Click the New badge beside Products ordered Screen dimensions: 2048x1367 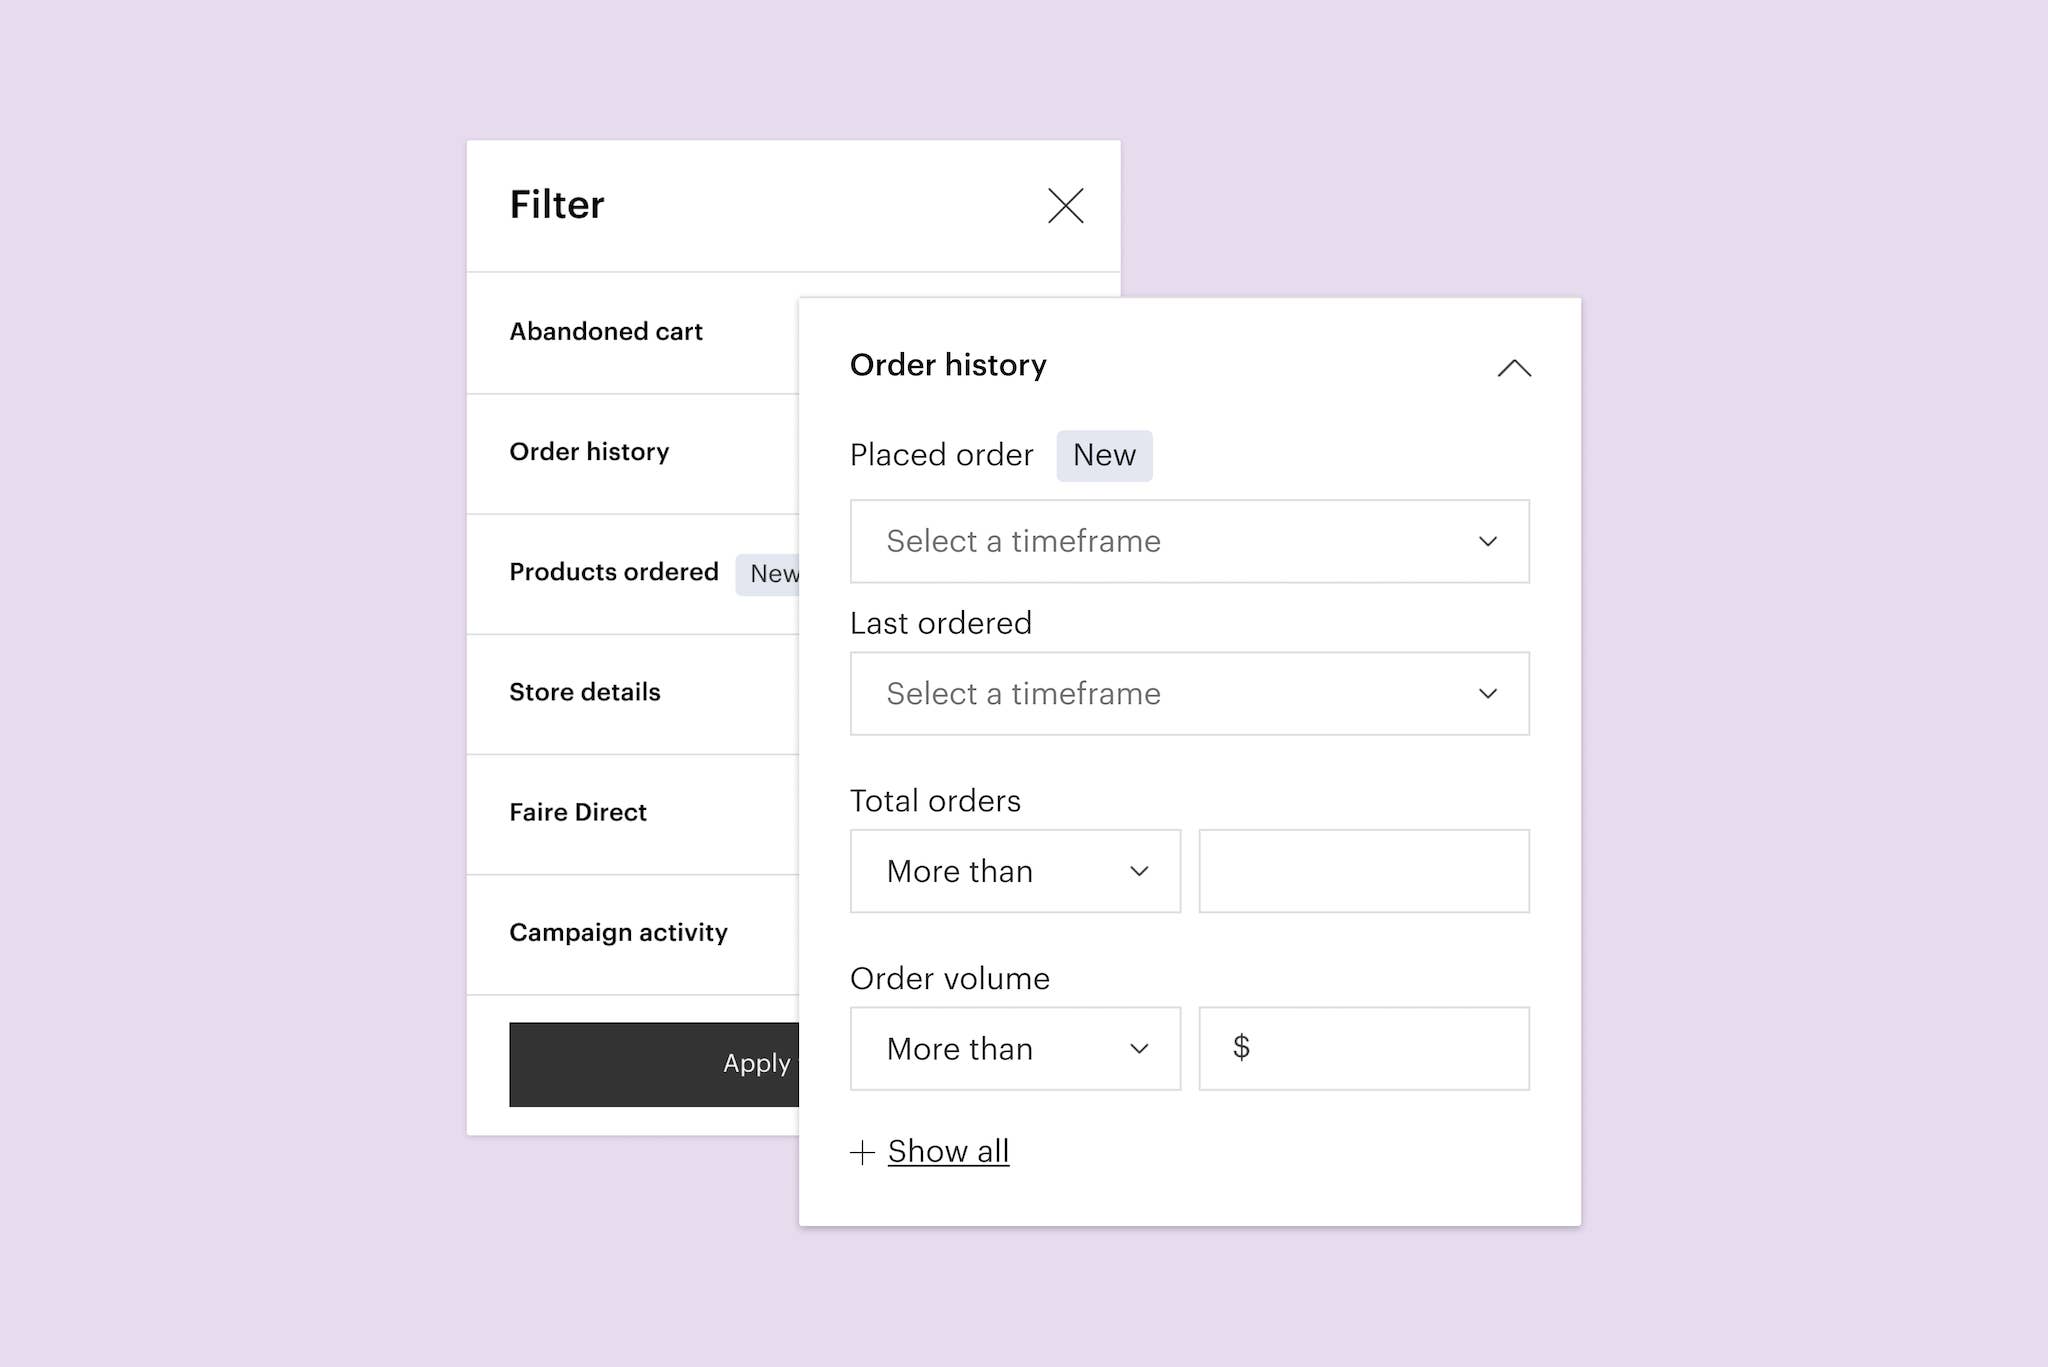click(x=770, y=574)
